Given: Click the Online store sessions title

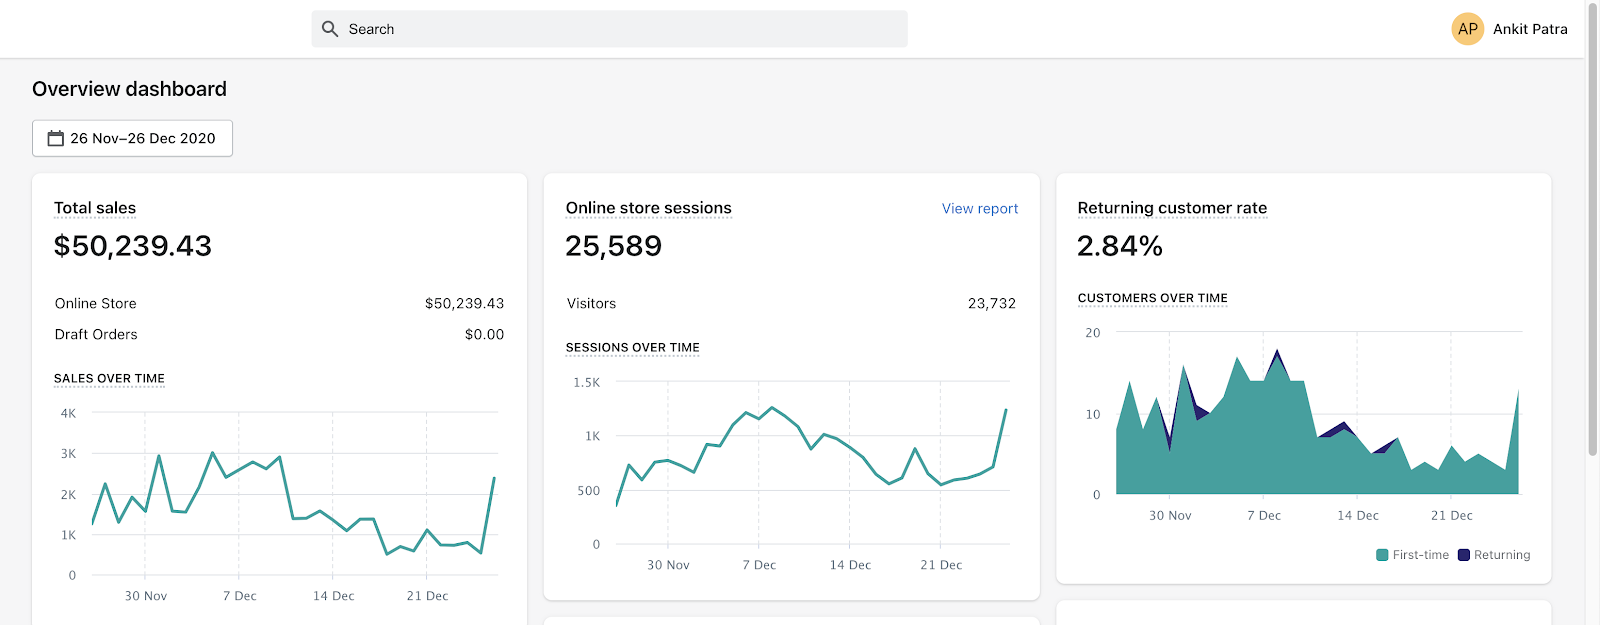Looking at the screenshot, I should pos(648,208).
